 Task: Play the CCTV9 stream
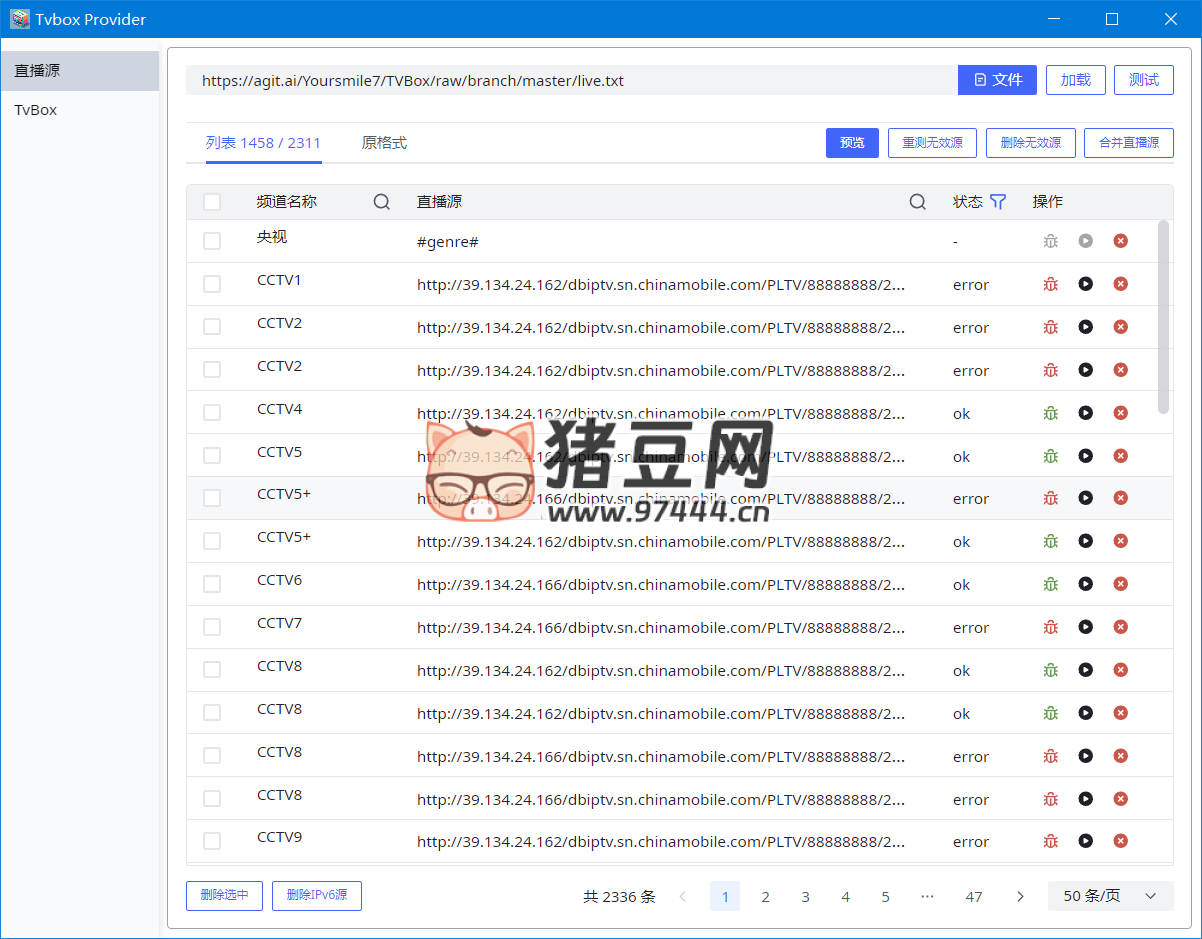pyautogui.click(x=1085, y=841)
